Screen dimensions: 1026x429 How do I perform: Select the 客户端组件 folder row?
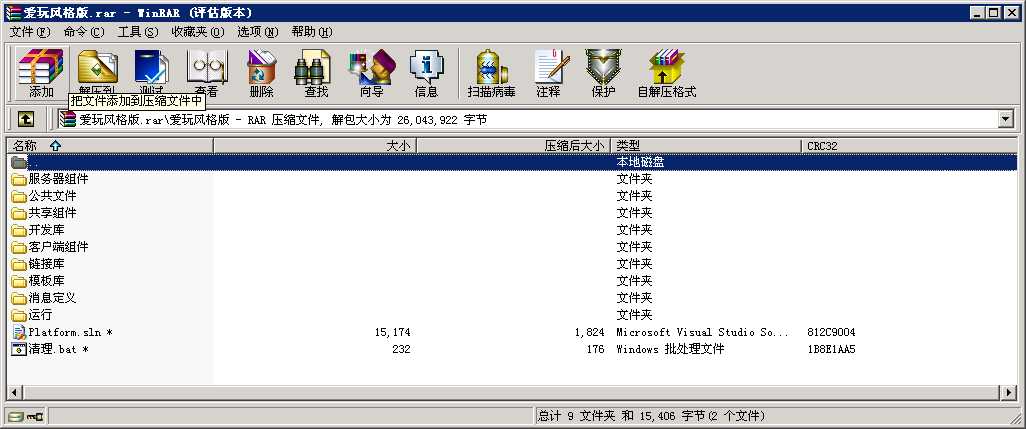[512, 247]
